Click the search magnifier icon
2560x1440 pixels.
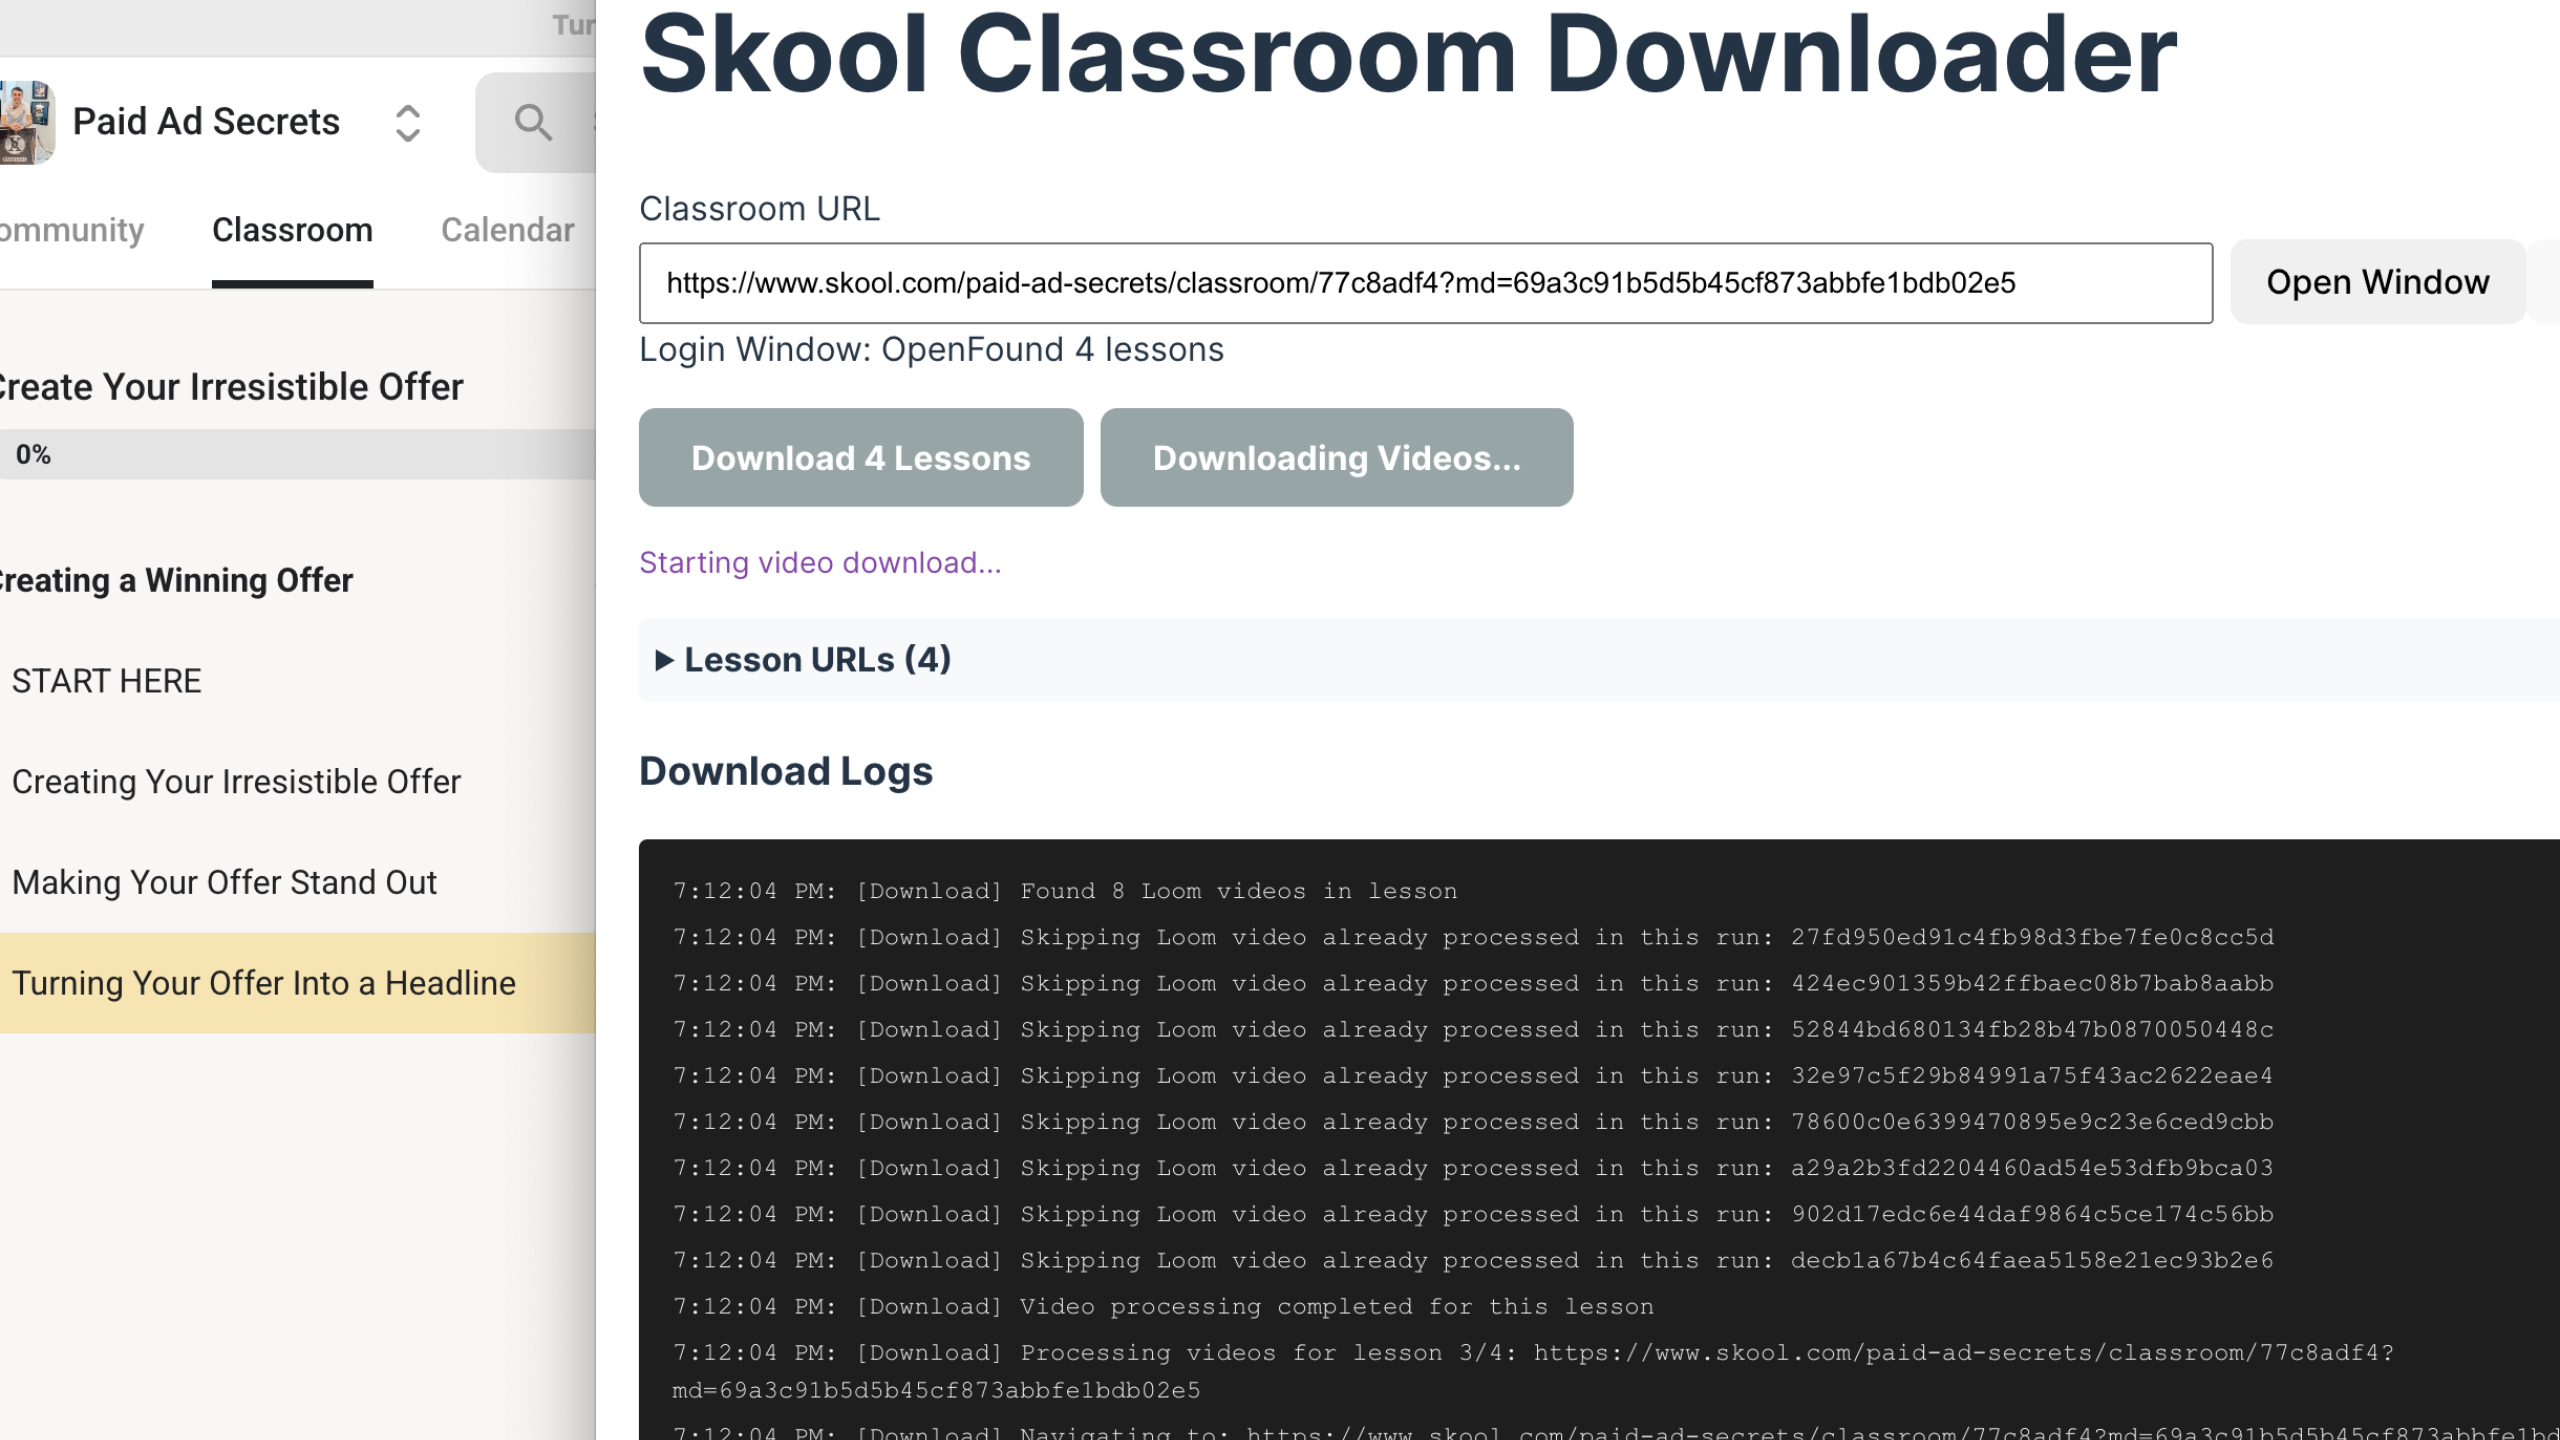[x=533, y=122]
